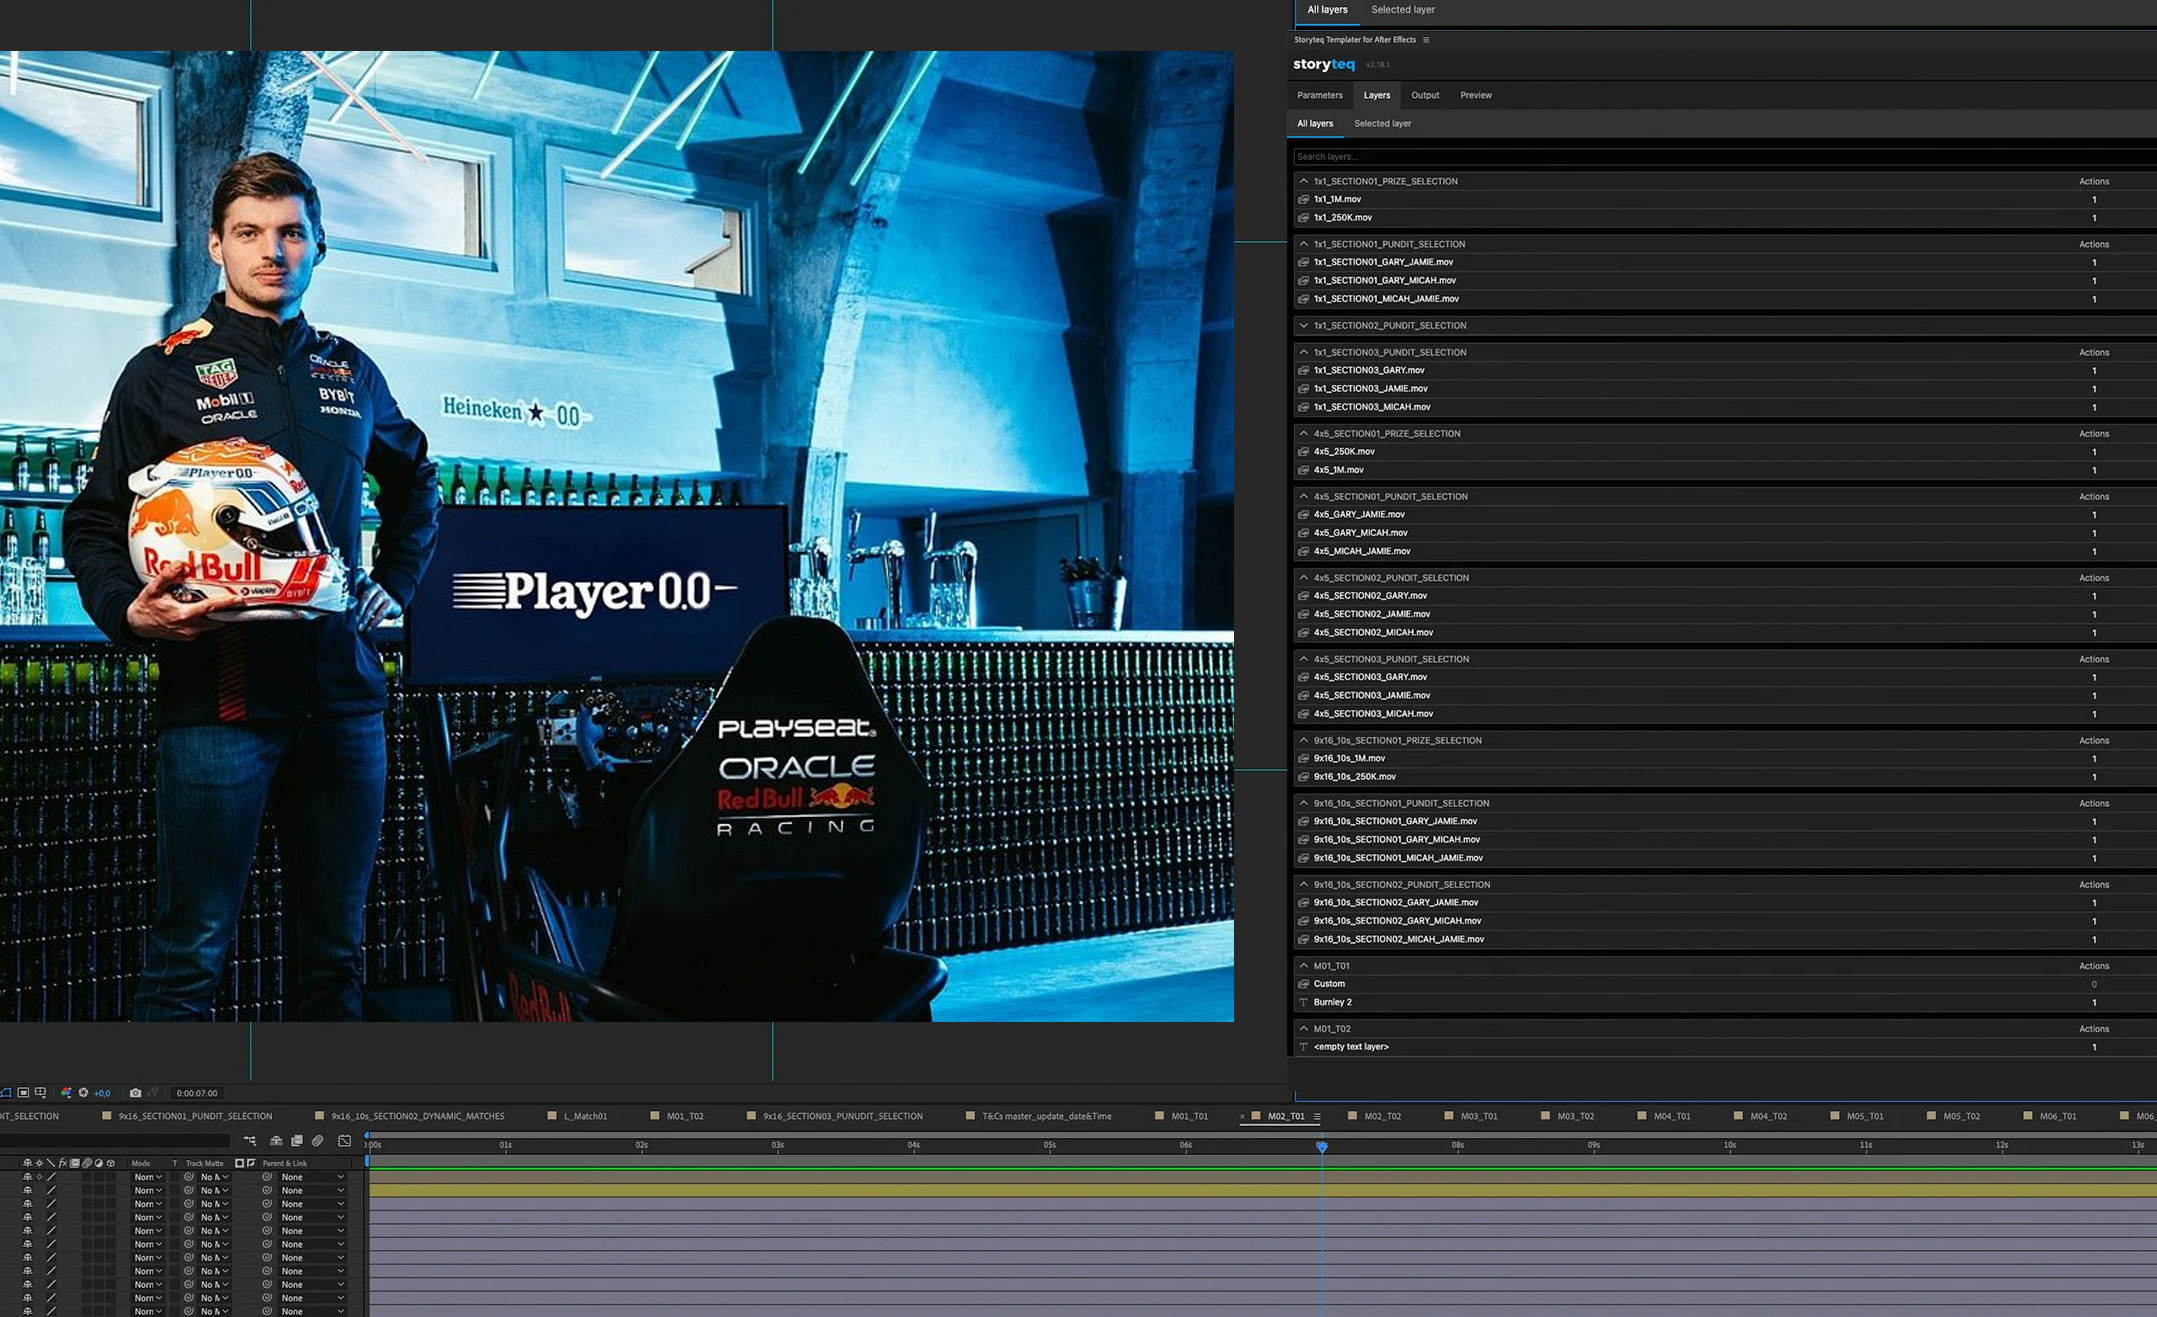
Task: Open Show Channel color management icon
Action: point(66,1093)
